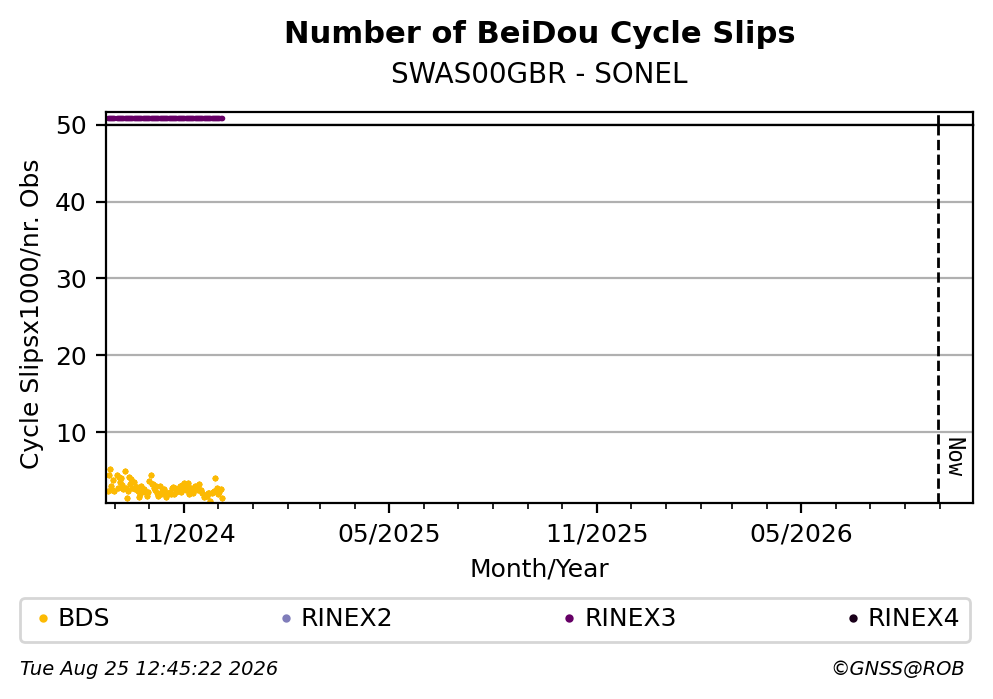993x699 pixels.
Task: Select the RINEX3 legend label
Action: 630,618
